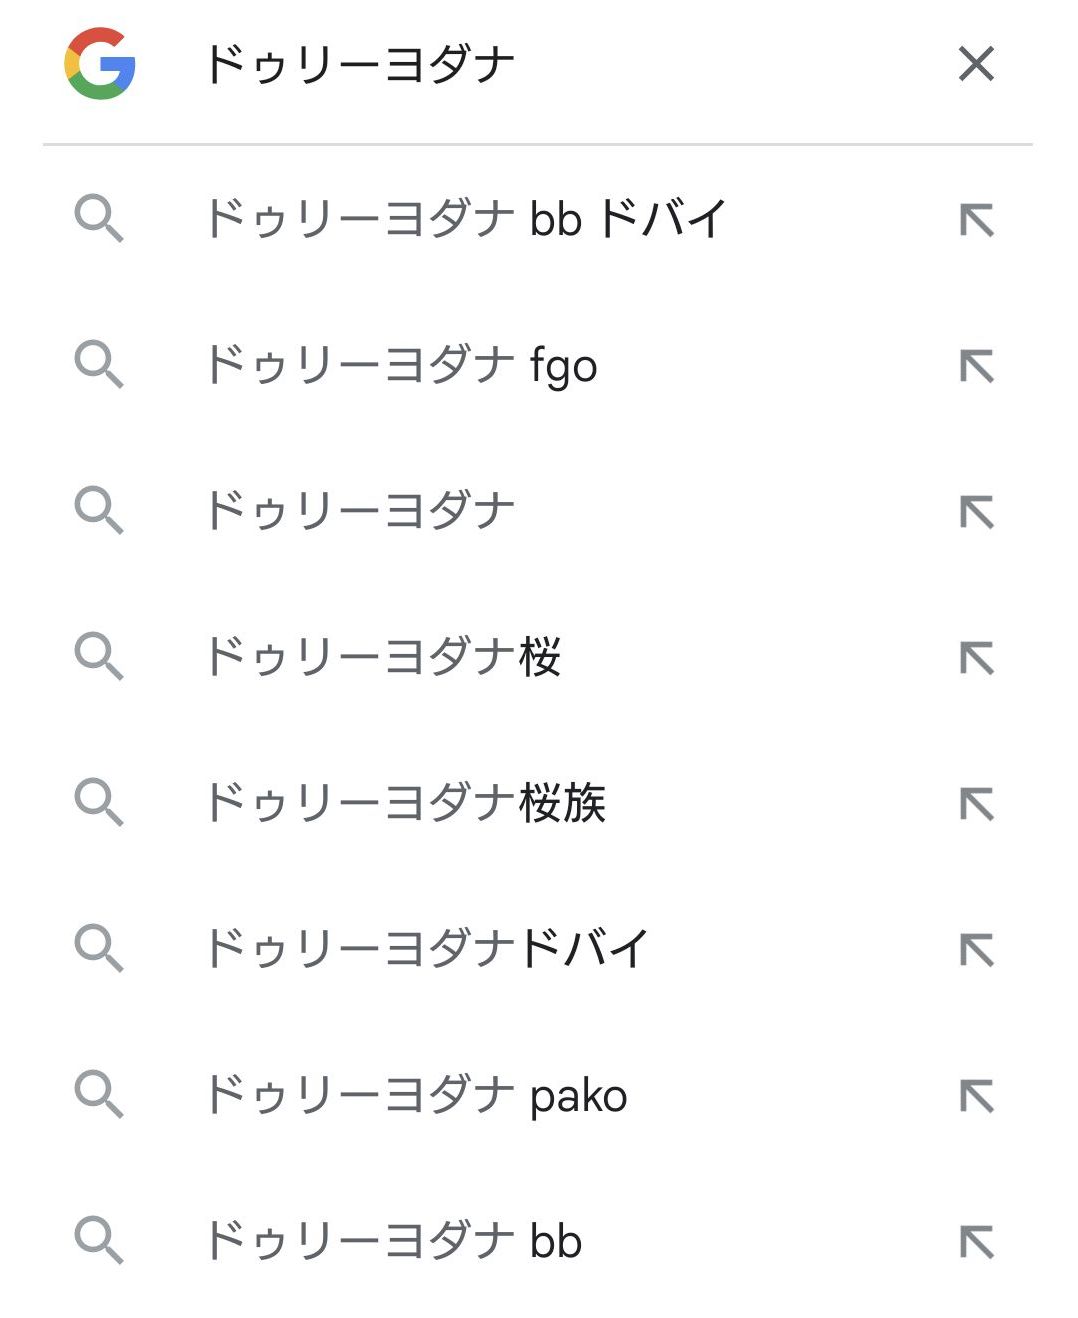Tap the fill arrow beside "pako" suggestion

(x=976, y=1096)
